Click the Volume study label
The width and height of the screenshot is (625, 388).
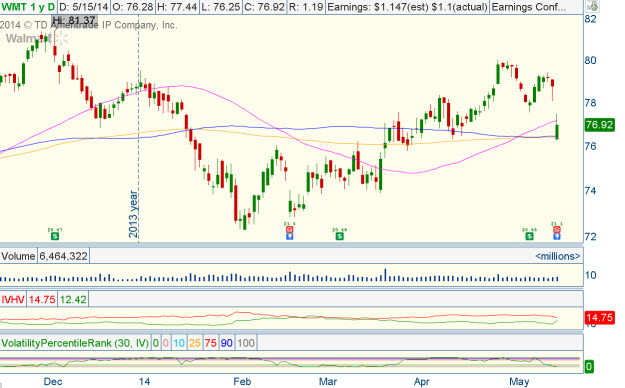coord(18,256)
